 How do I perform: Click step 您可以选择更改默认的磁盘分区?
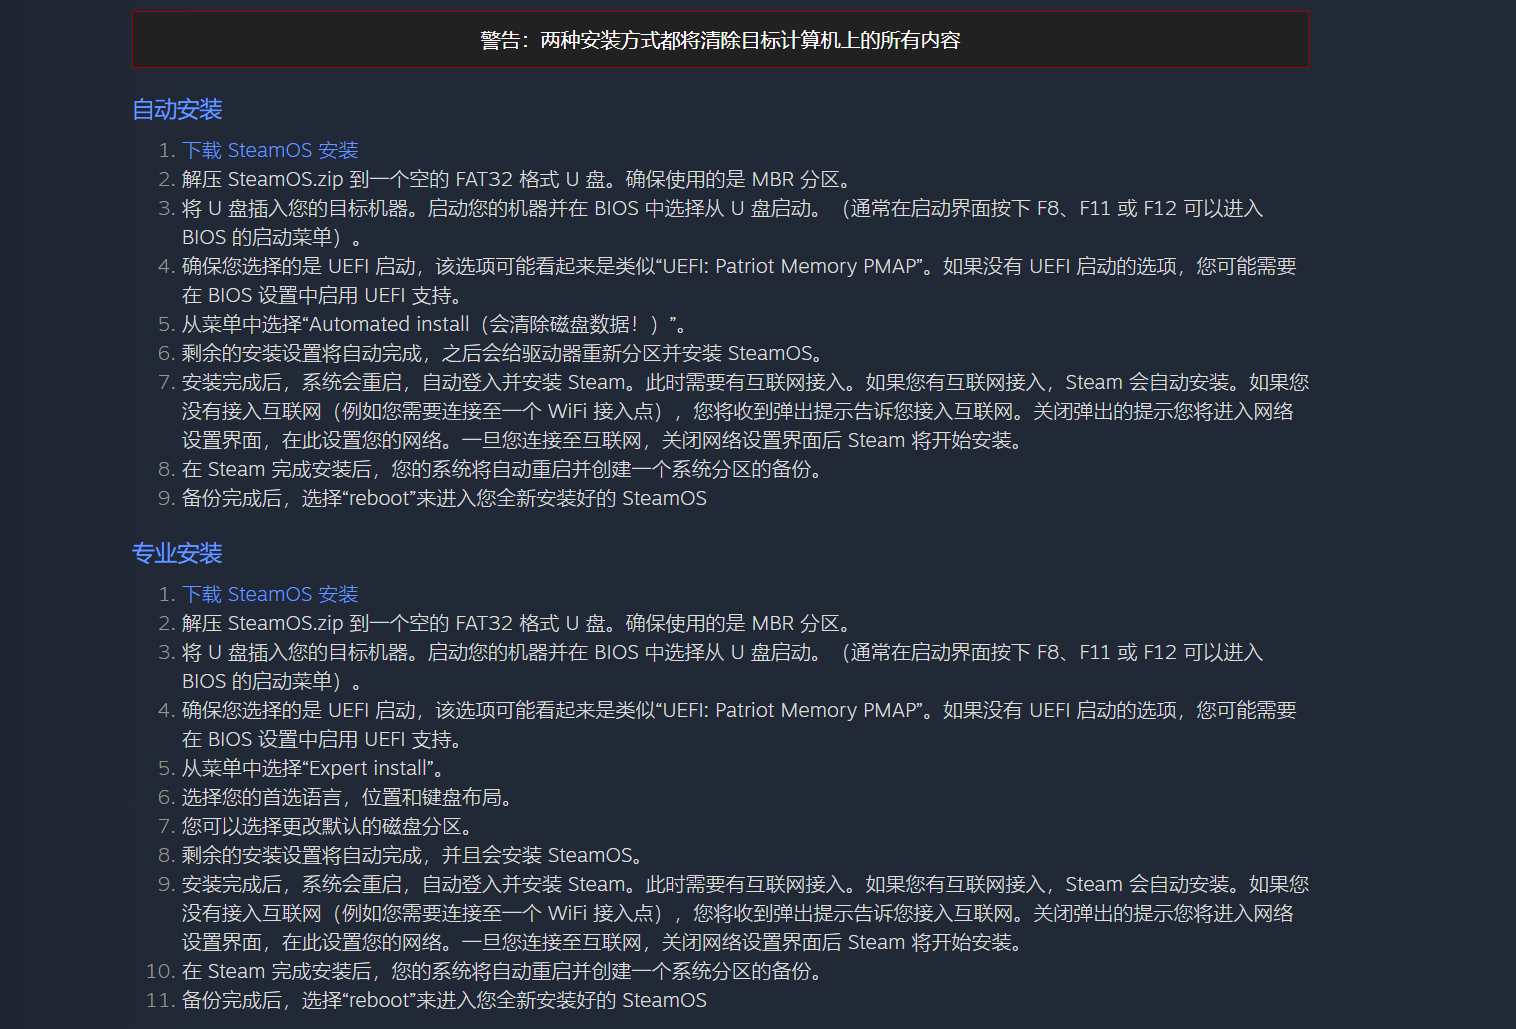tap(330, 826)
